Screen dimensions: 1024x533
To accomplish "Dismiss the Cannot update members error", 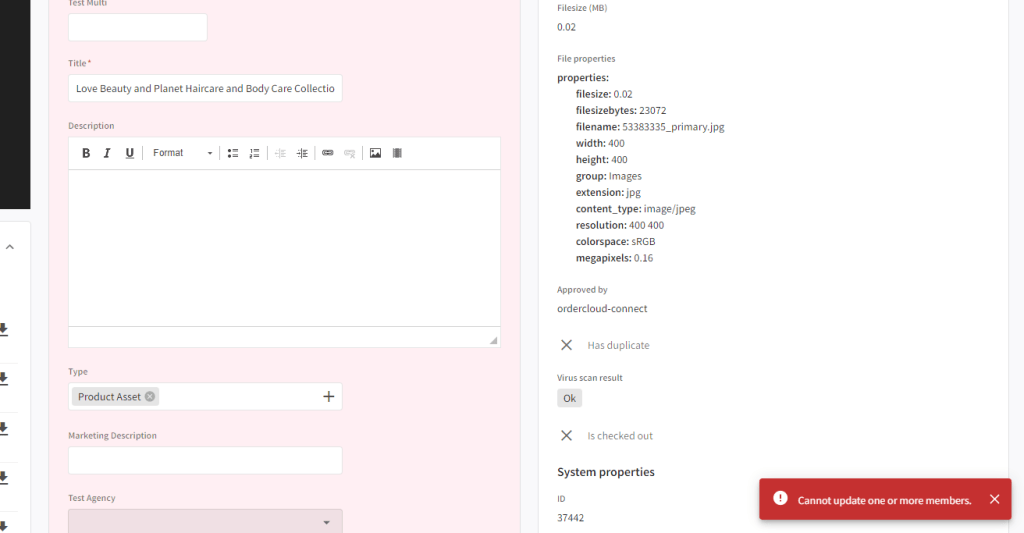I will coord(994,500).
